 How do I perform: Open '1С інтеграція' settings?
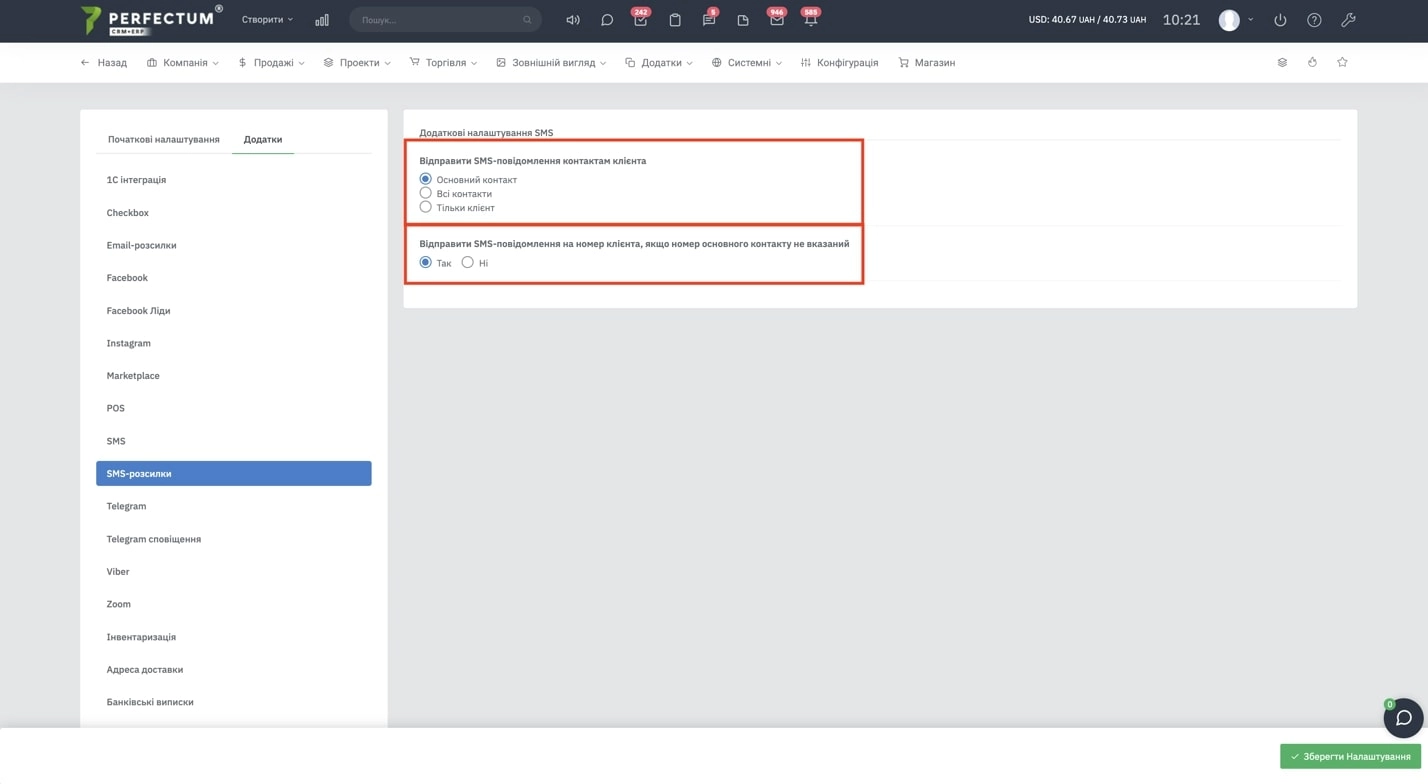(x=234, y=180)
